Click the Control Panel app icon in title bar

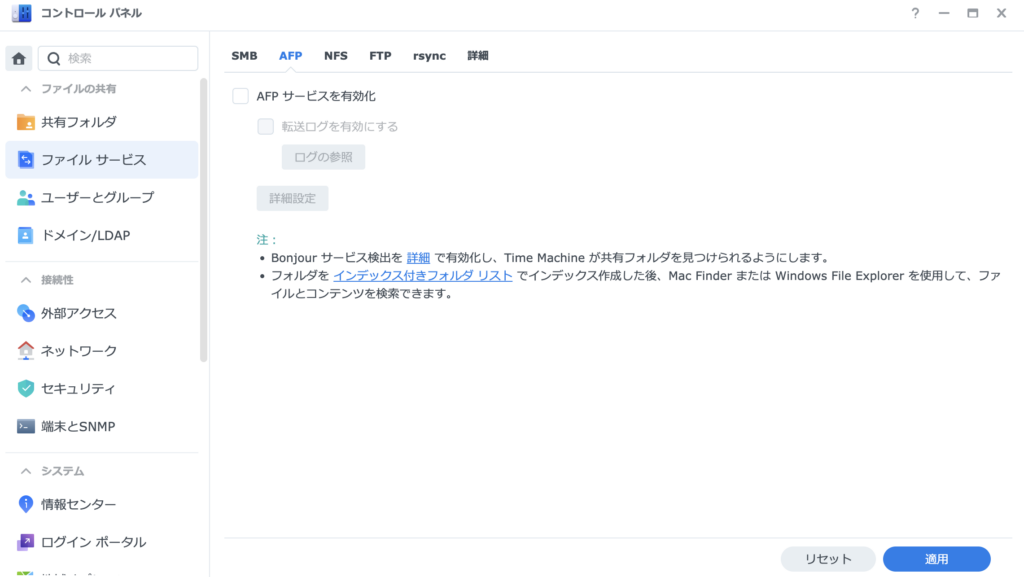pyautogui.click(x=22, y=13)
